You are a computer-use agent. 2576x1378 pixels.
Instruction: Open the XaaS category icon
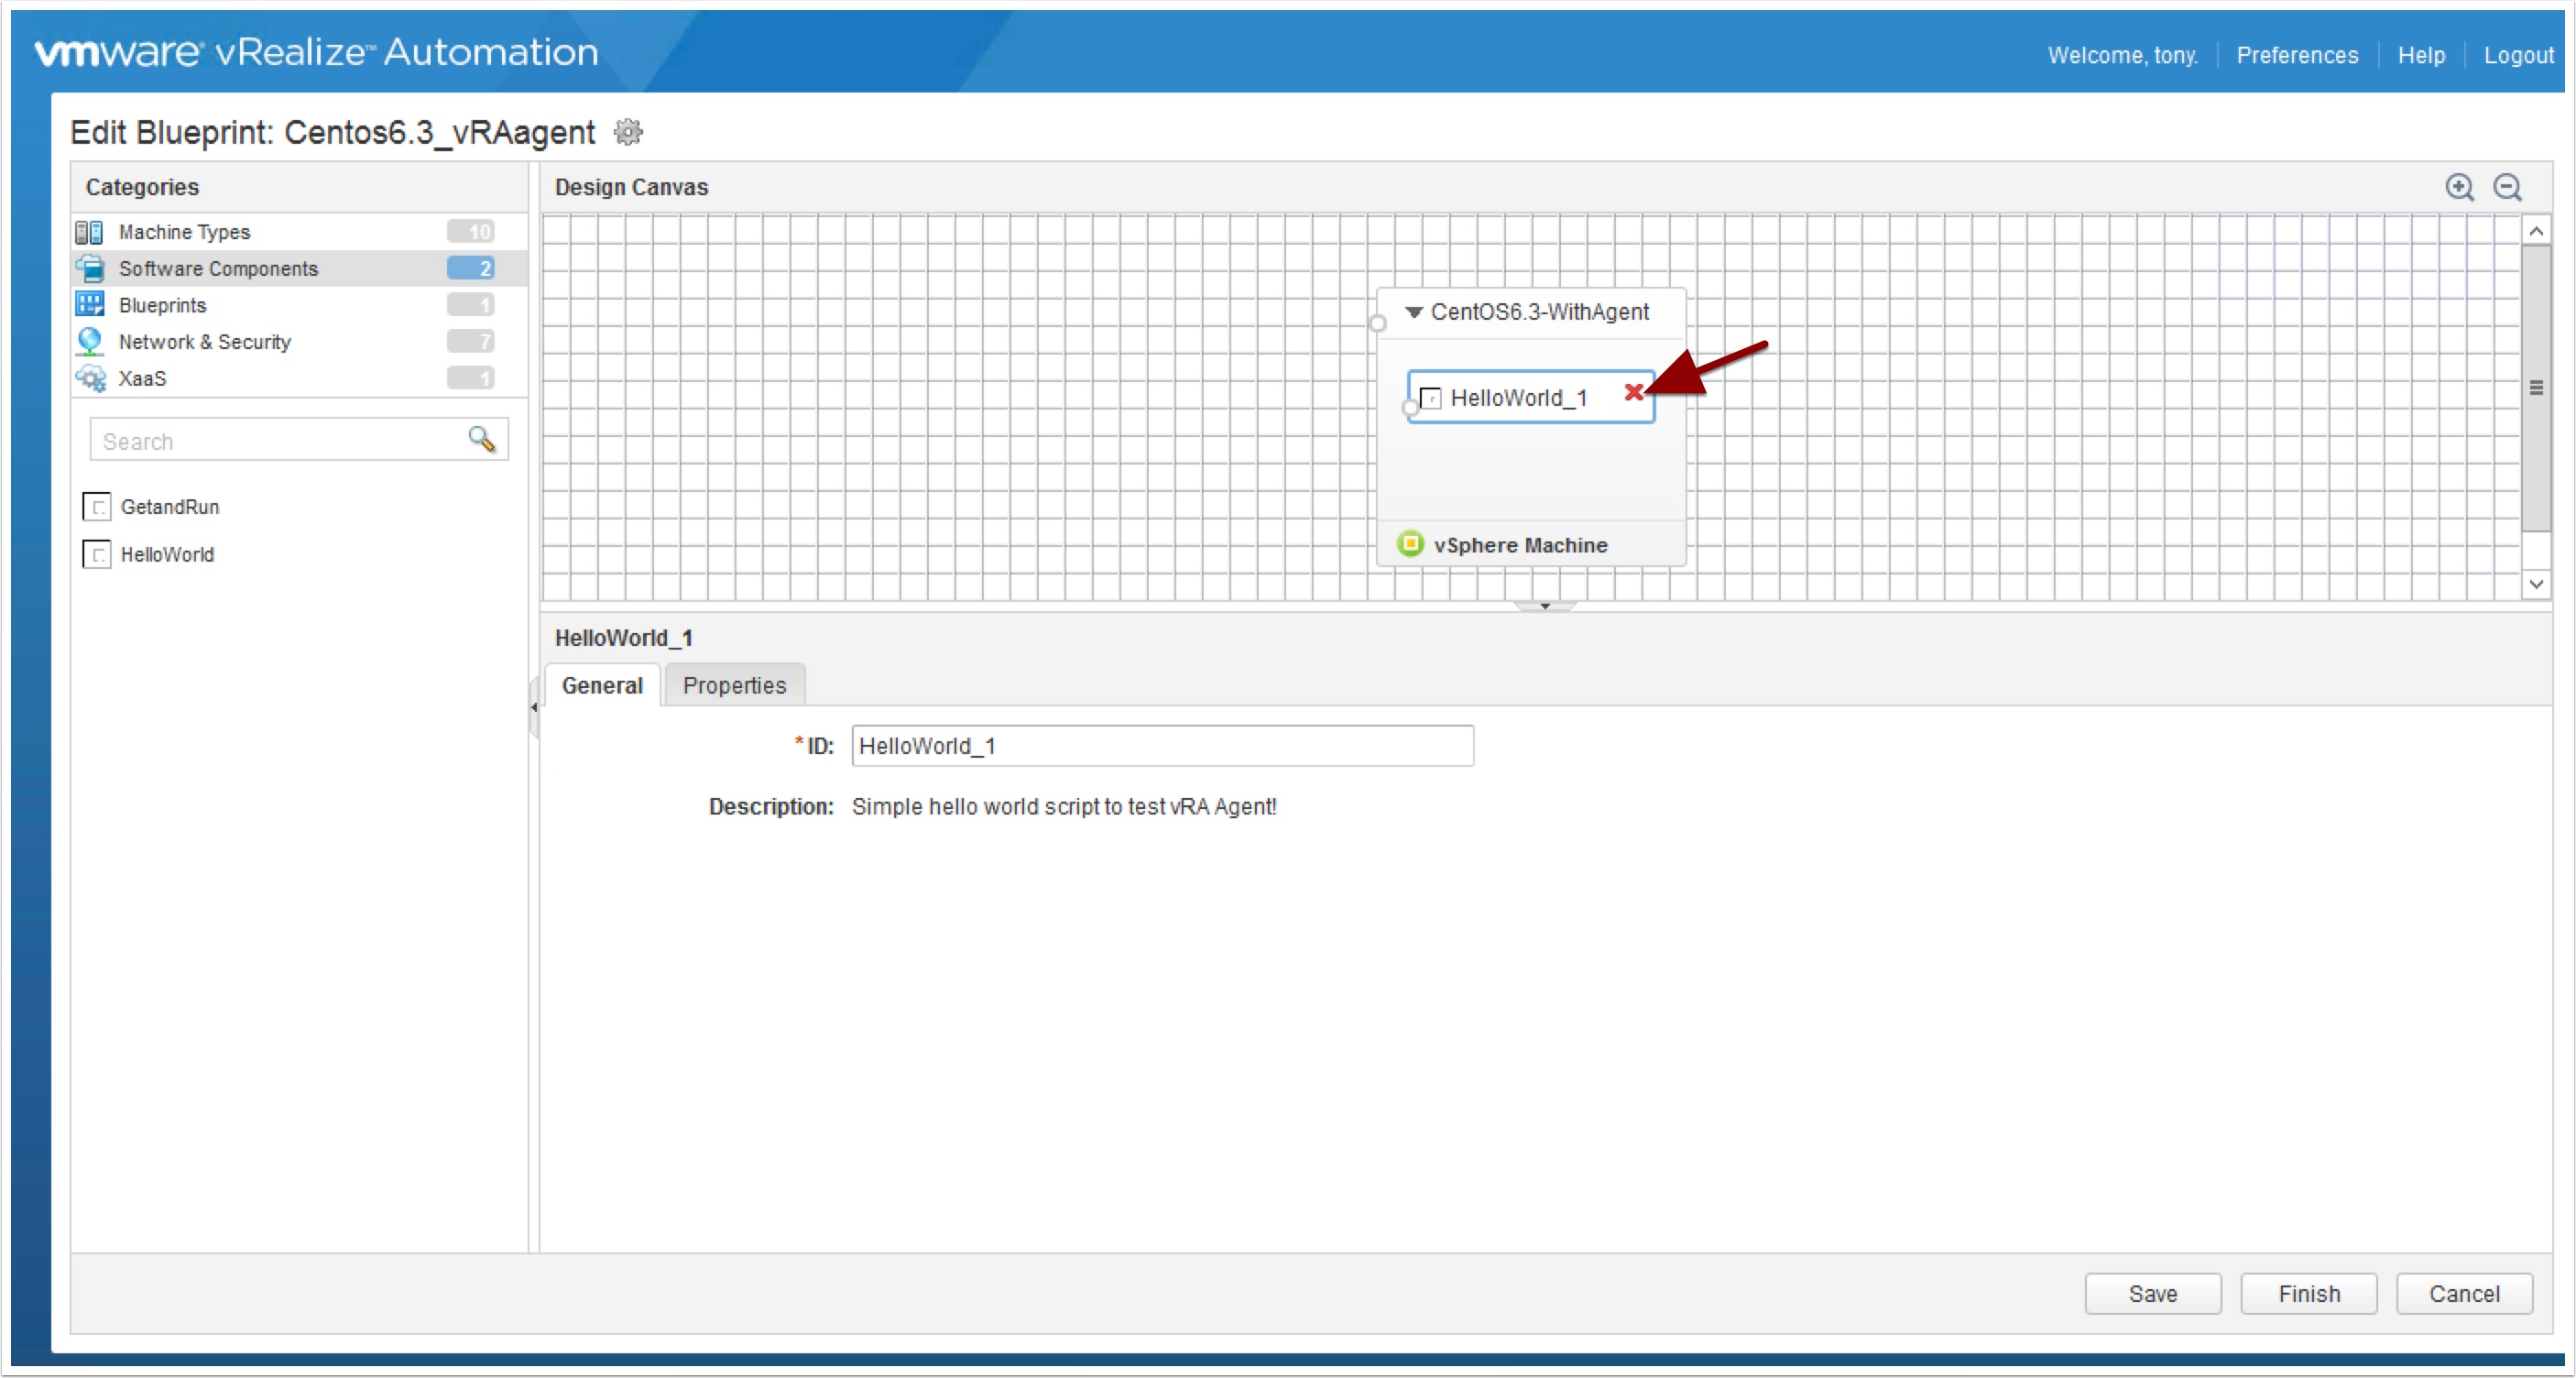[90, 378]
